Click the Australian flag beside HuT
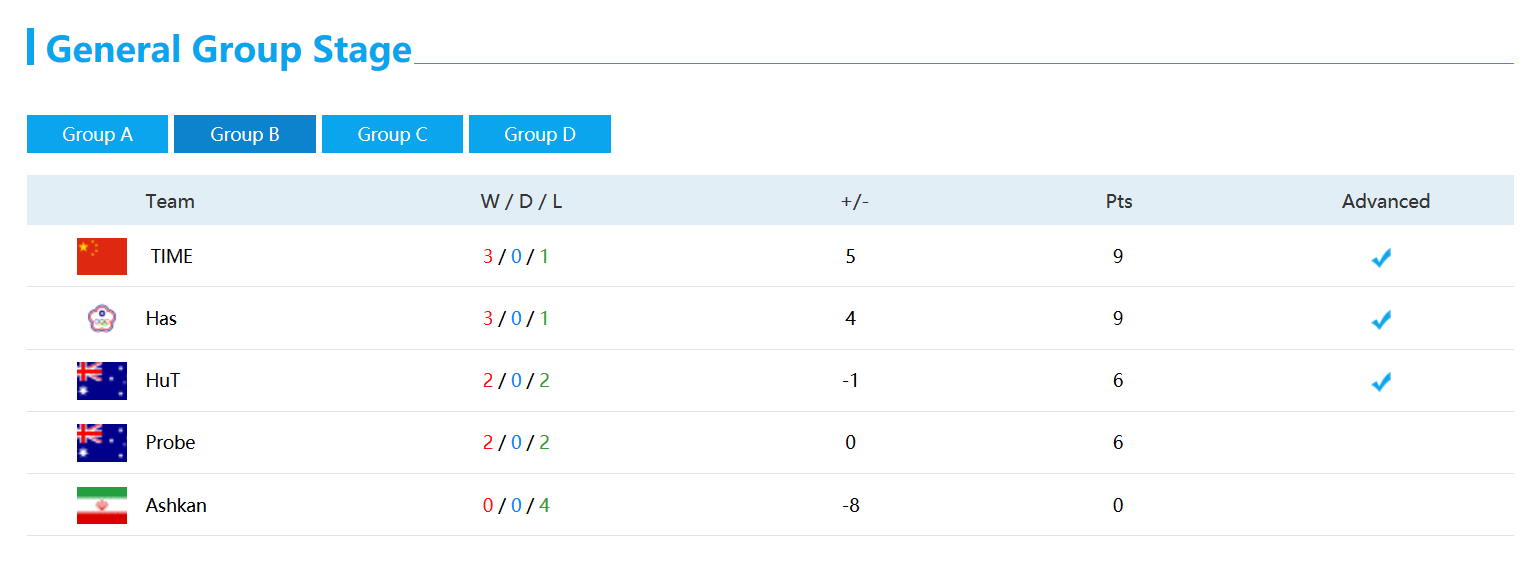1533x567 pixels. pyautogui.click(x=102, y=381)
